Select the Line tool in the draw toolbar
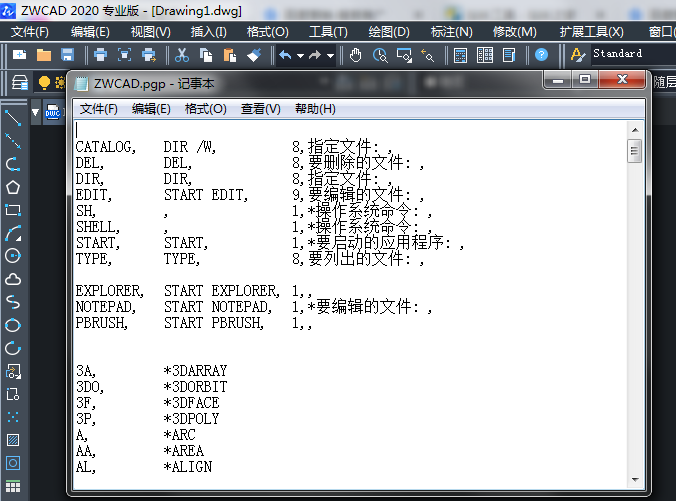676x501 pixels. 13,118
